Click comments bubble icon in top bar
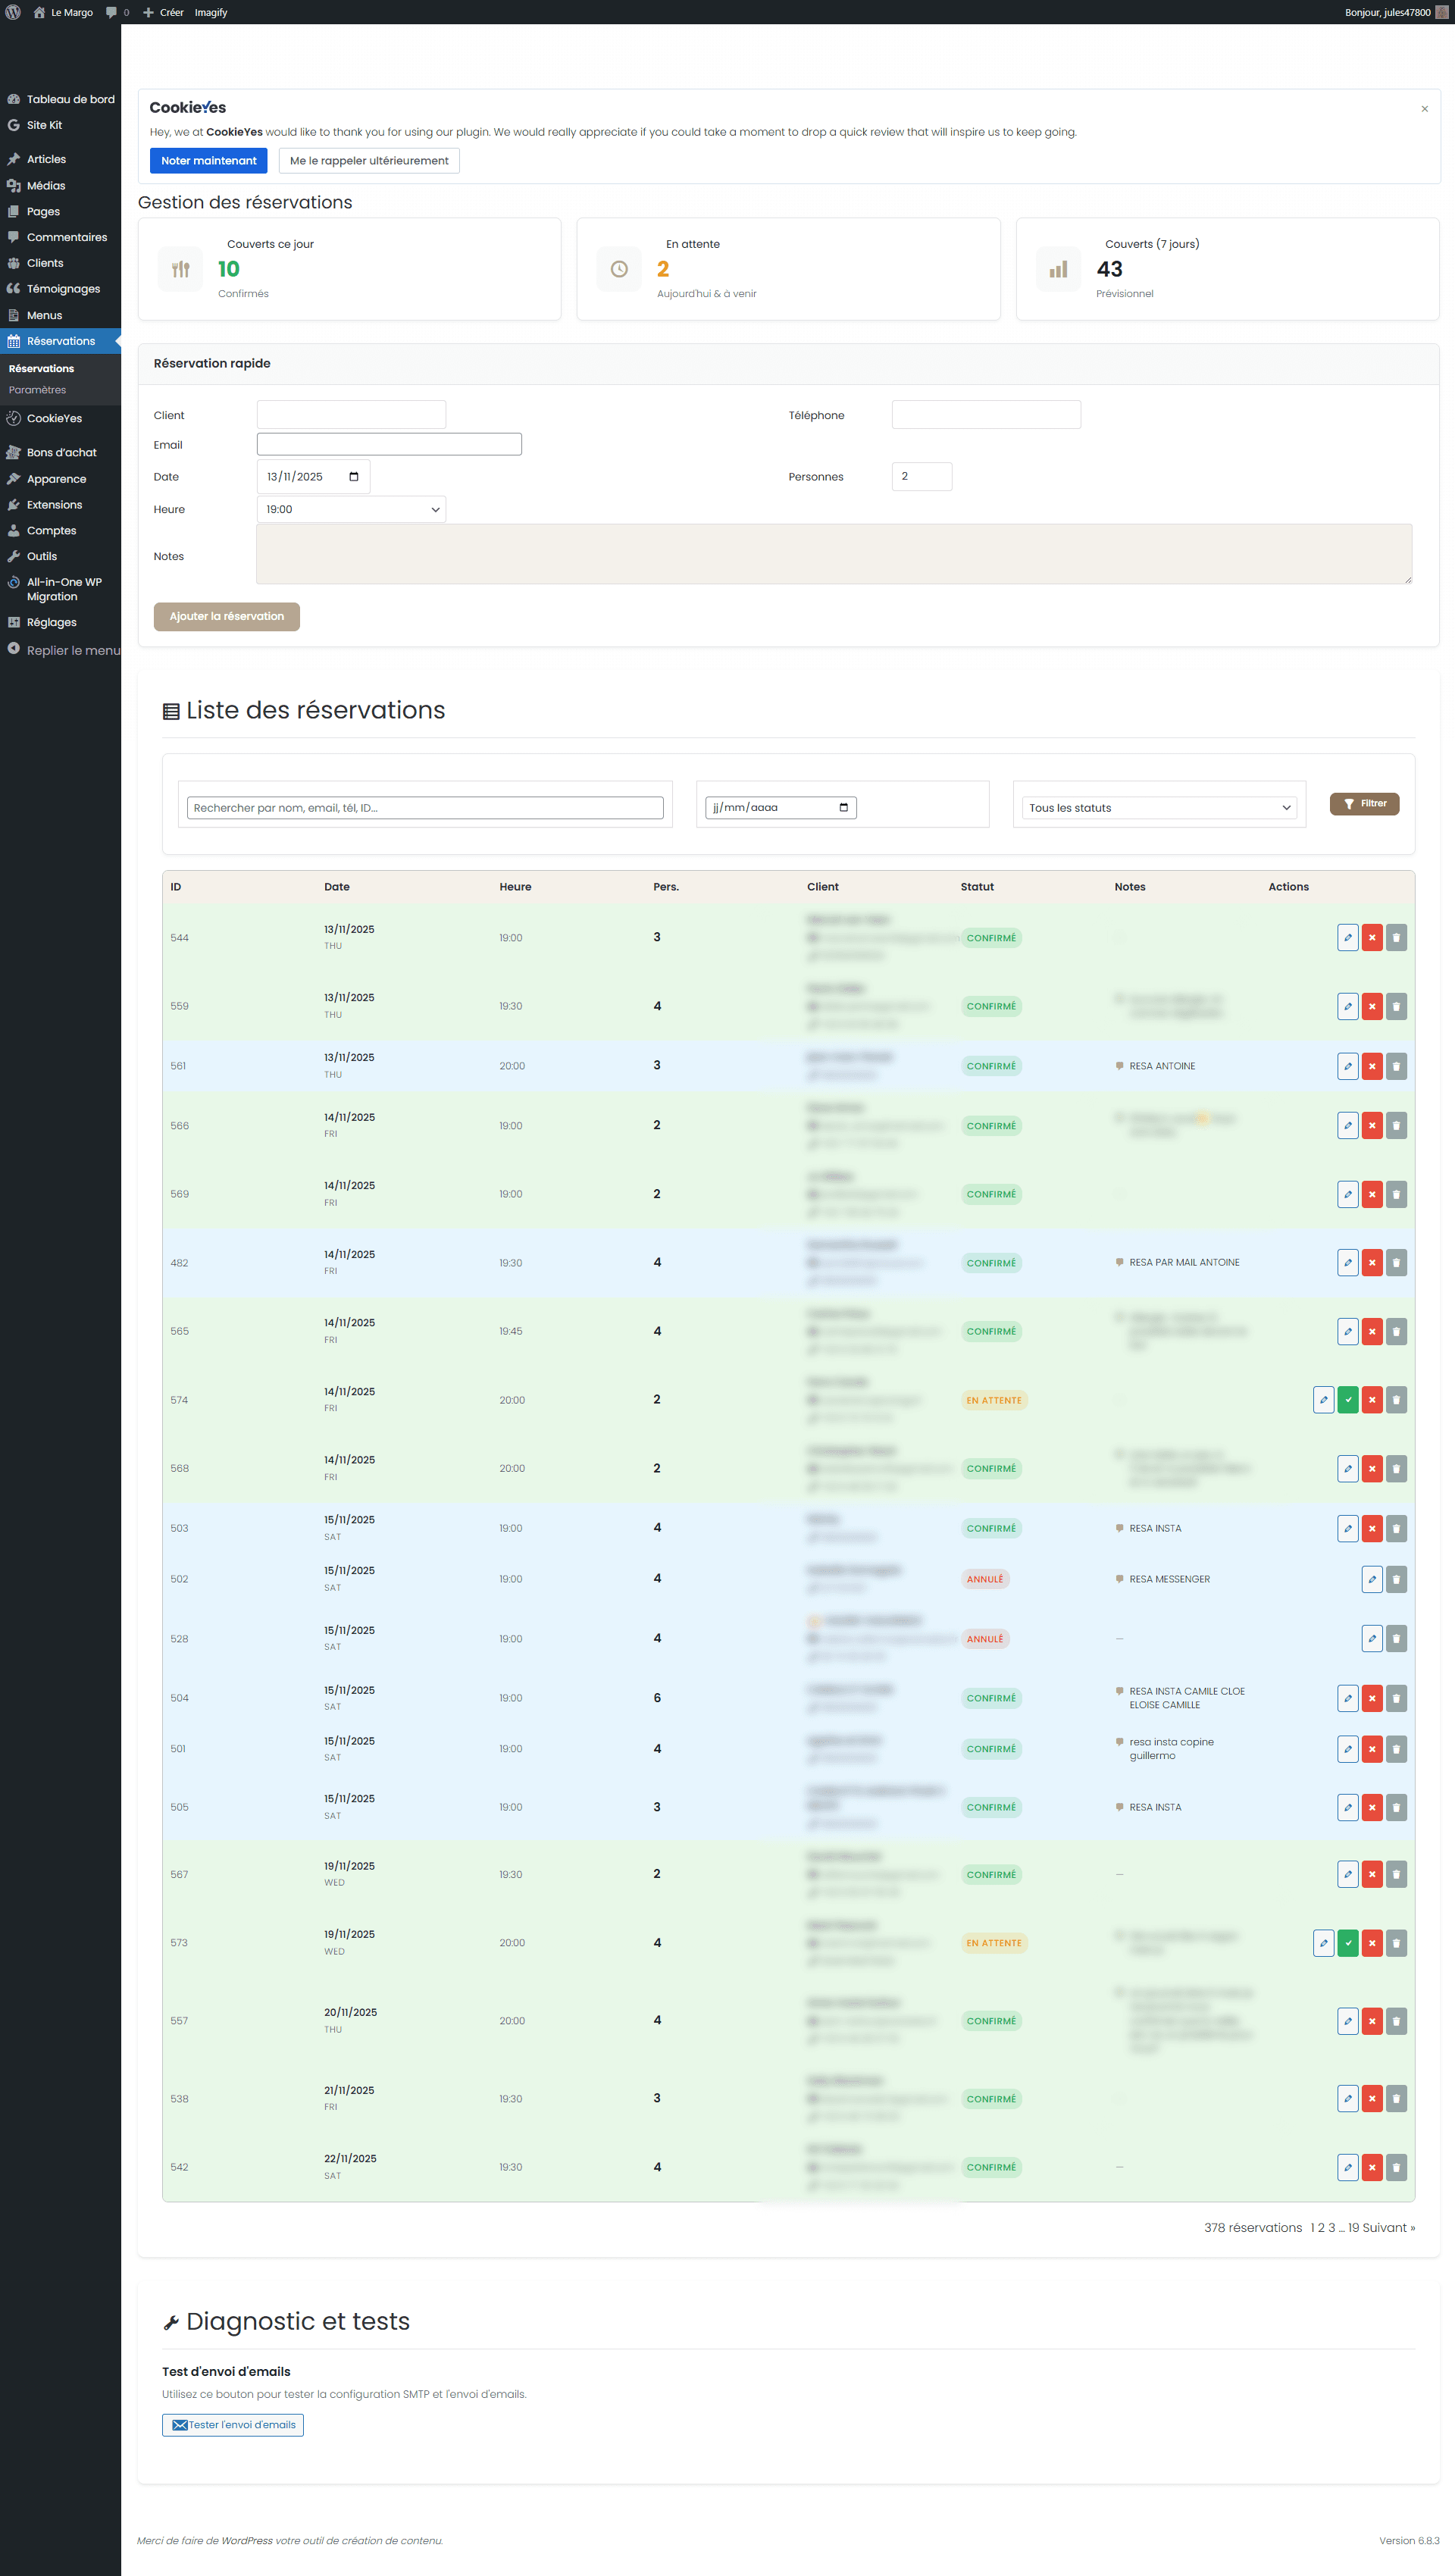Viewport: 1455px width, 2576px height. coord(111,12)
